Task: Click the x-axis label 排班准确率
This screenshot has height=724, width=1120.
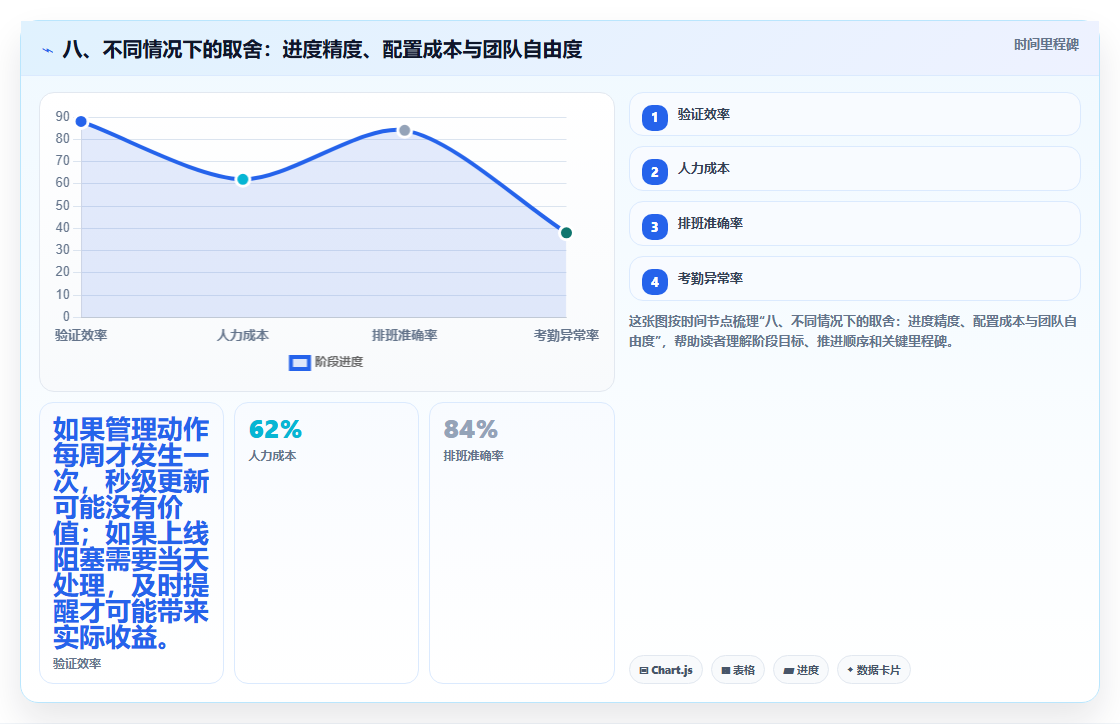Action: [405, 336]
